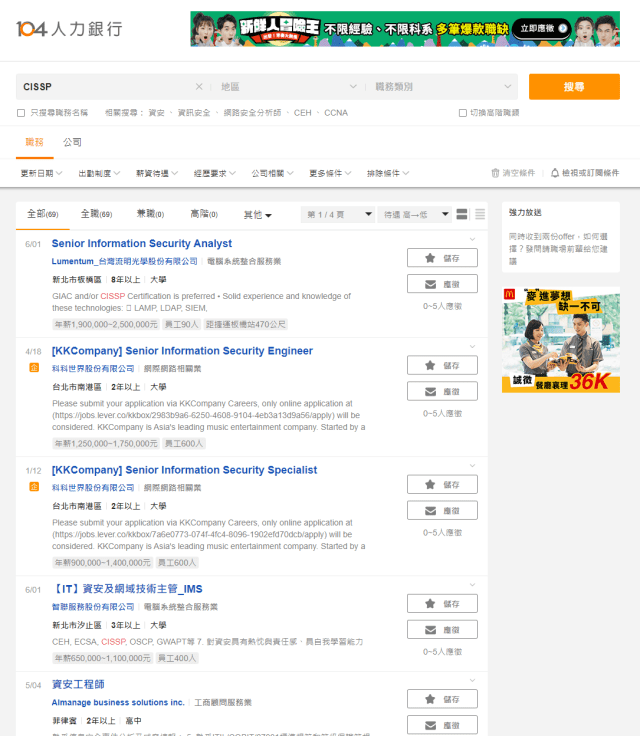Clear the CISSP keyword with the X icon
The height and width of the screenshot is (736, 640).
199,87
